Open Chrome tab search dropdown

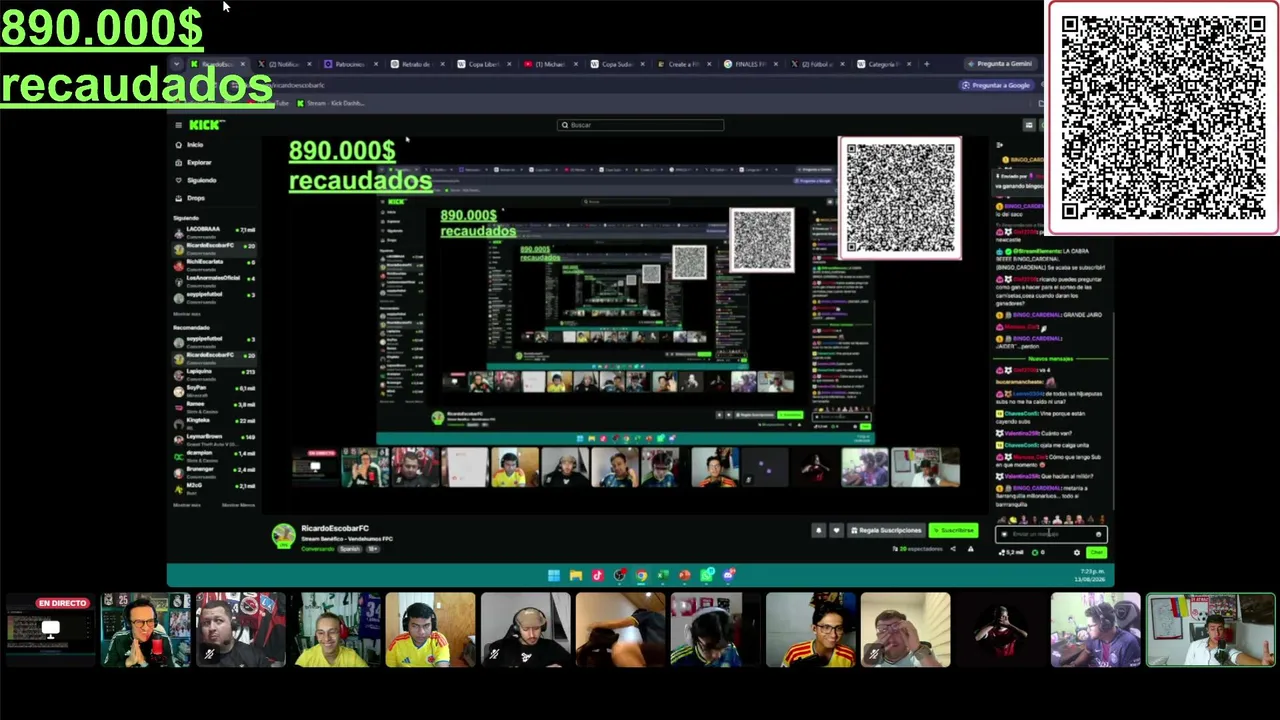coord(177,64)
